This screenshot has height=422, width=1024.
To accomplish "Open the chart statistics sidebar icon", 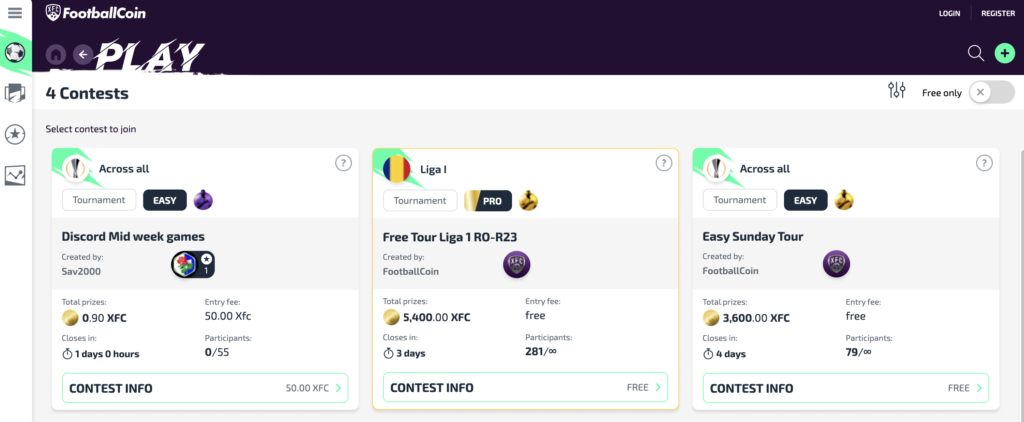I will (15, 175).
